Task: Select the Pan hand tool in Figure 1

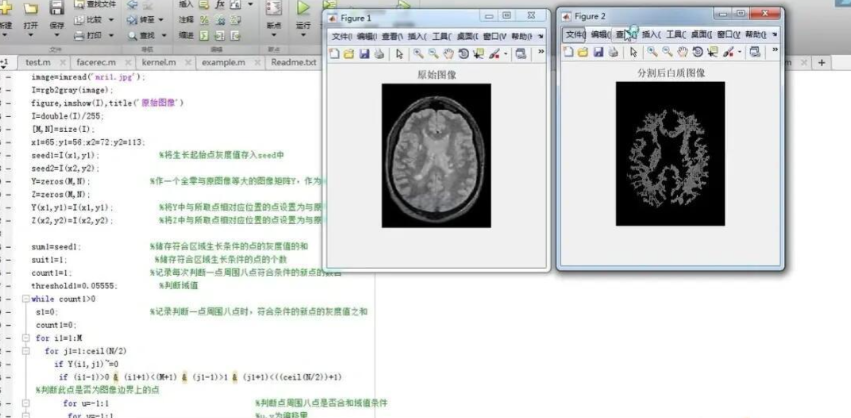Action: coord(448,53)
